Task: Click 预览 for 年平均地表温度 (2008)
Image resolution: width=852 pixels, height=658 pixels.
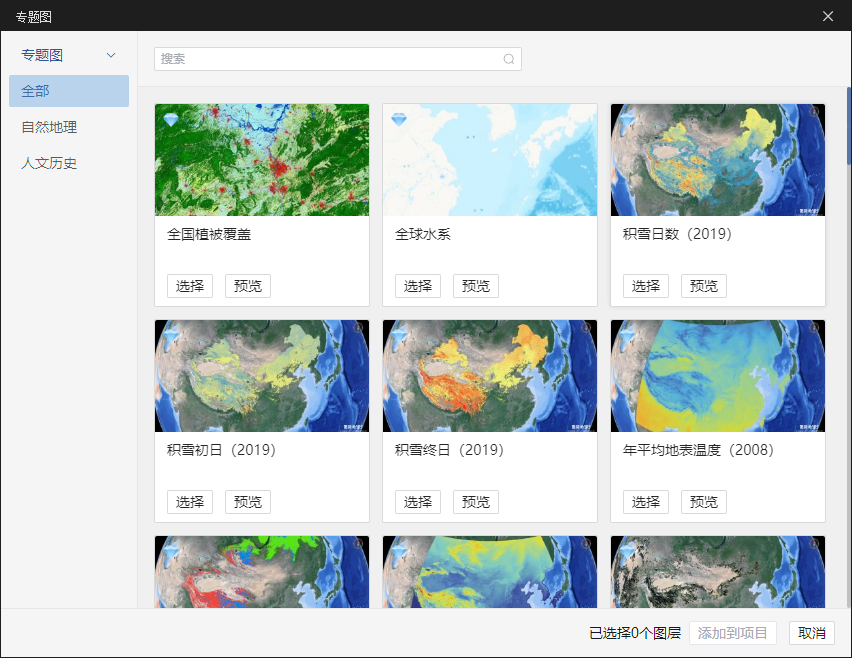Action: tap(703, 501)
